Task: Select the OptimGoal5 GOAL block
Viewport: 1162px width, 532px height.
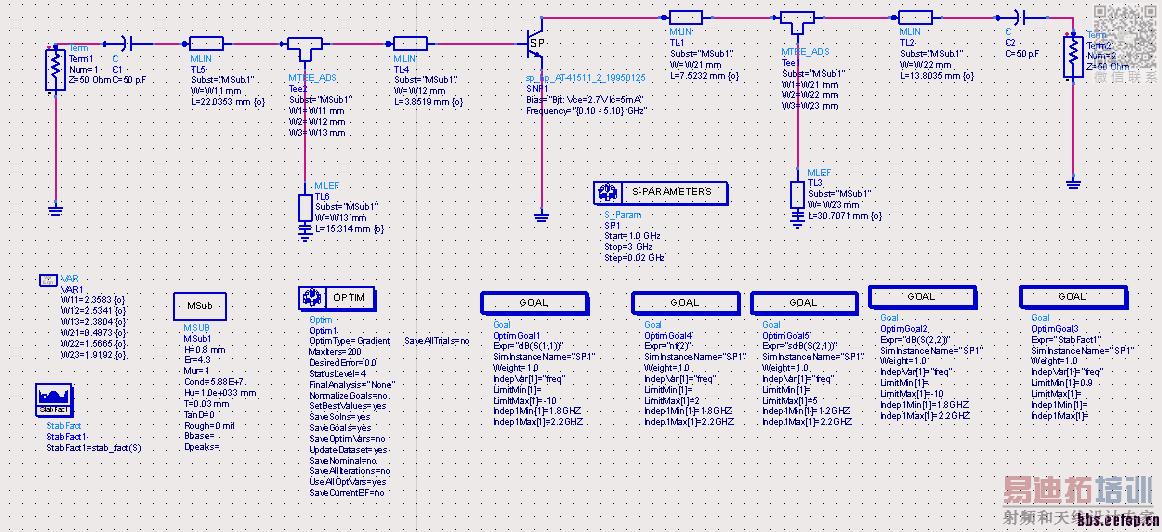Action: pyautogui.click(x=803, y=302)
